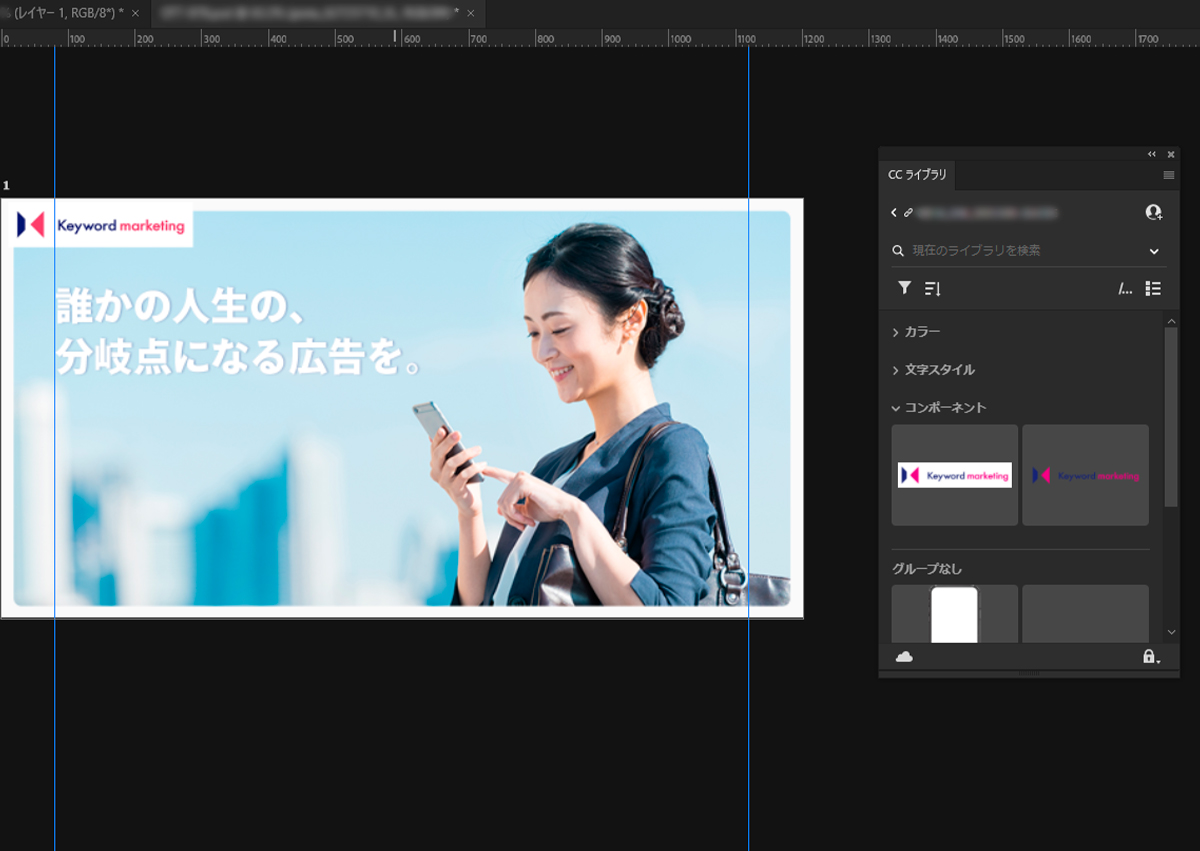This screenshot has width=1200, height=851.
Task: Open the search scope dropdown arrow
Action: (x=1154, y=251)
